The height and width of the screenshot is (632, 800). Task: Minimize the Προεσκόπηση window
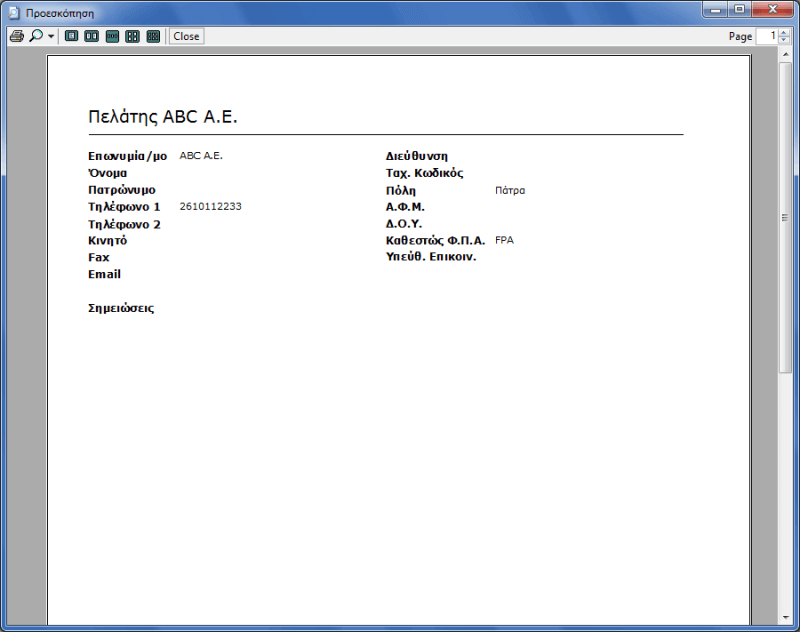pyautogui.click(x=714, y=10)
